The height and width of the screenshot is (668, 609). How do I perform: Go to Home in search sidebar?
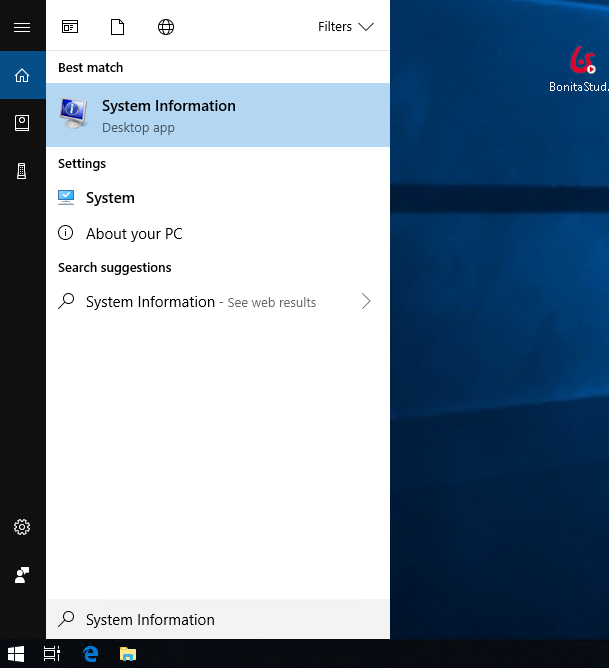click(x=22, y=75)
